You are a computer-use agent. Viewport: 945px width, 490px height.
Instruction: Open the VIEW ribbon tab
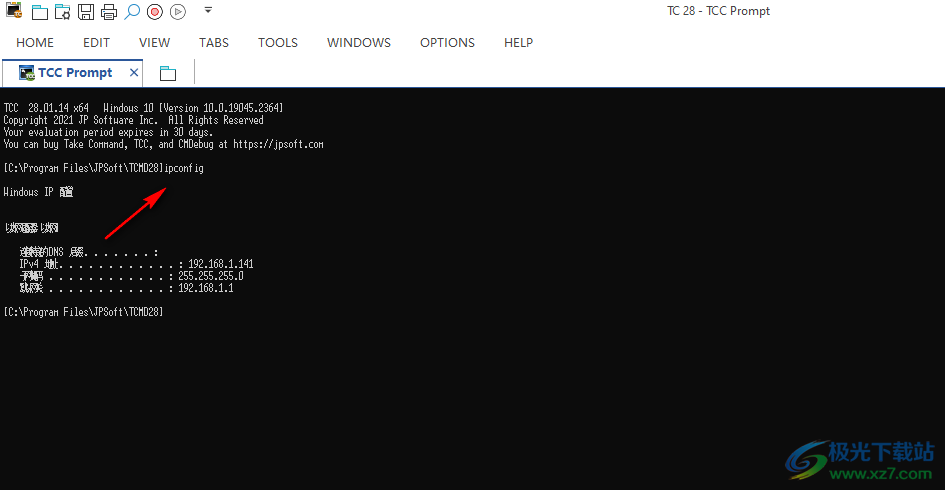click(154, 43)
